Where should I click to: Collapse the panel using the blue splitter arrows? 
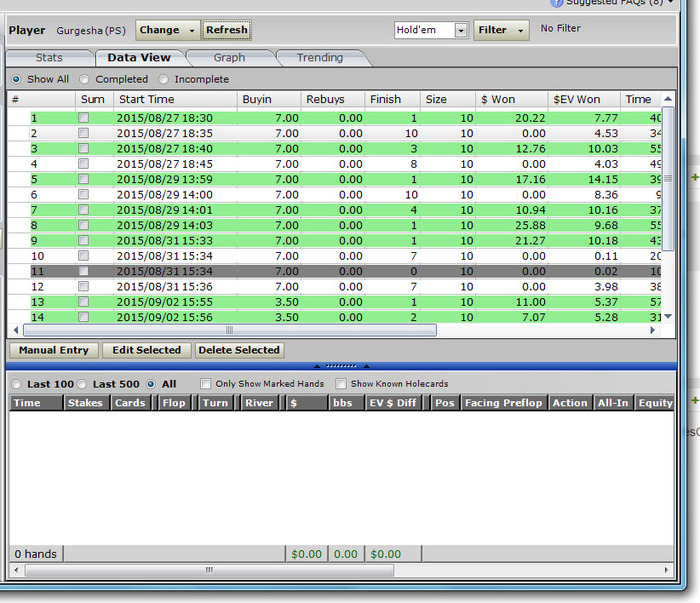point(342,366)
